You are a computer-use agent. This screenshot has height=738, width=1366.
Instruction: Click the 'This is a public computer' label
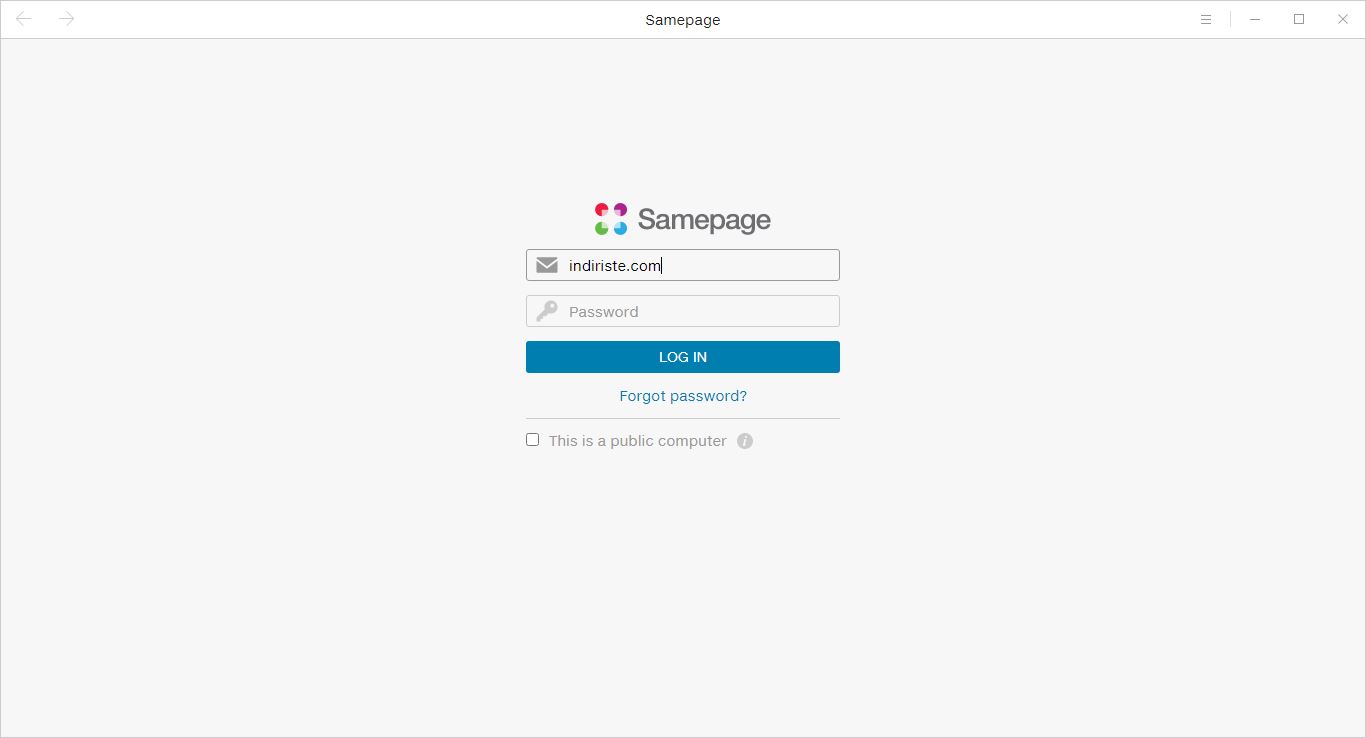tap(638, 441)
